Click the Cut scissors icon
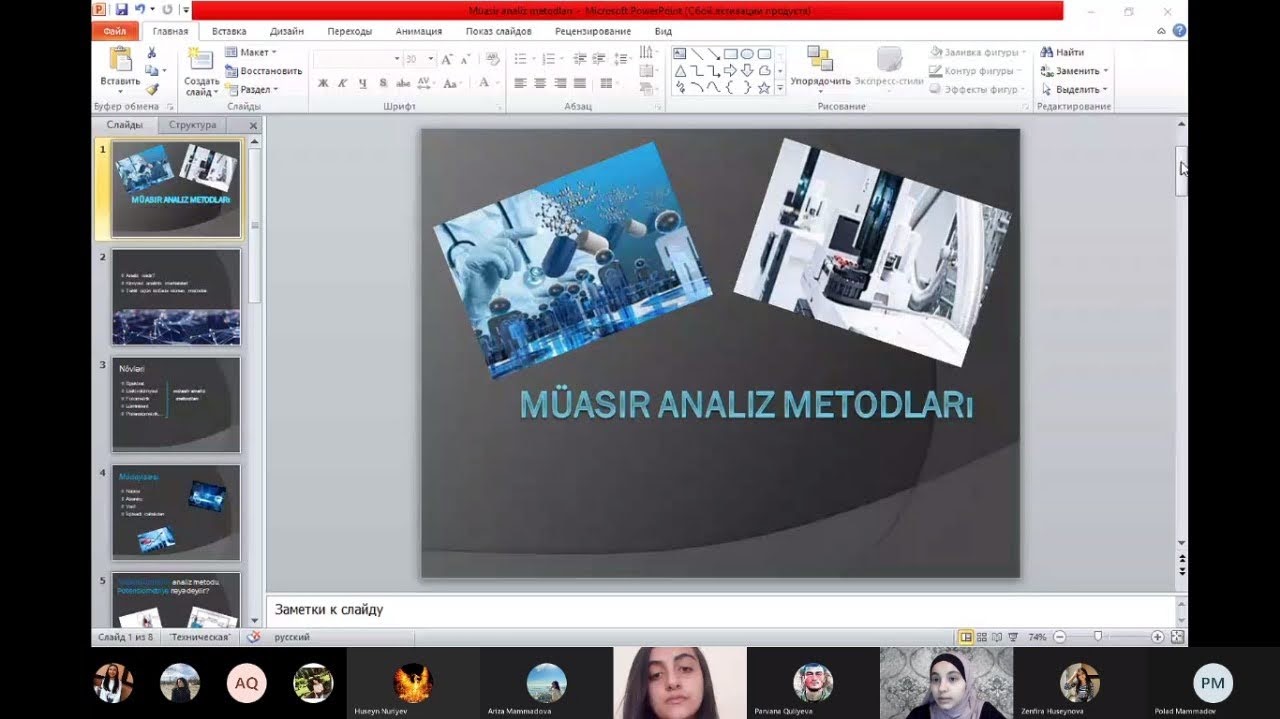1280x719 pixels. coord(152,53)
